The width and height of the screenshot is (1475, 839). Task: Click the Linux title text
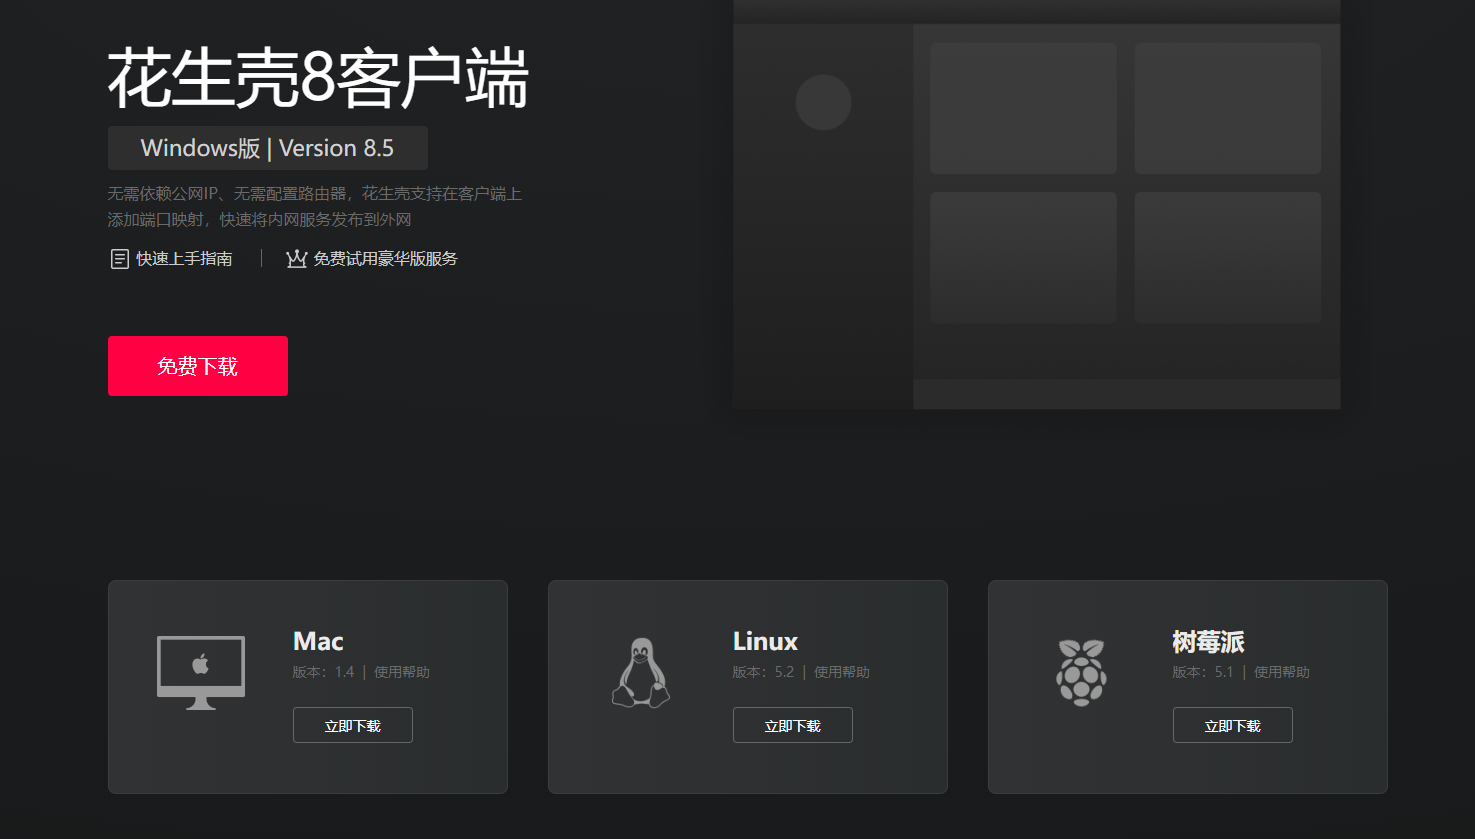click(765, 641)
